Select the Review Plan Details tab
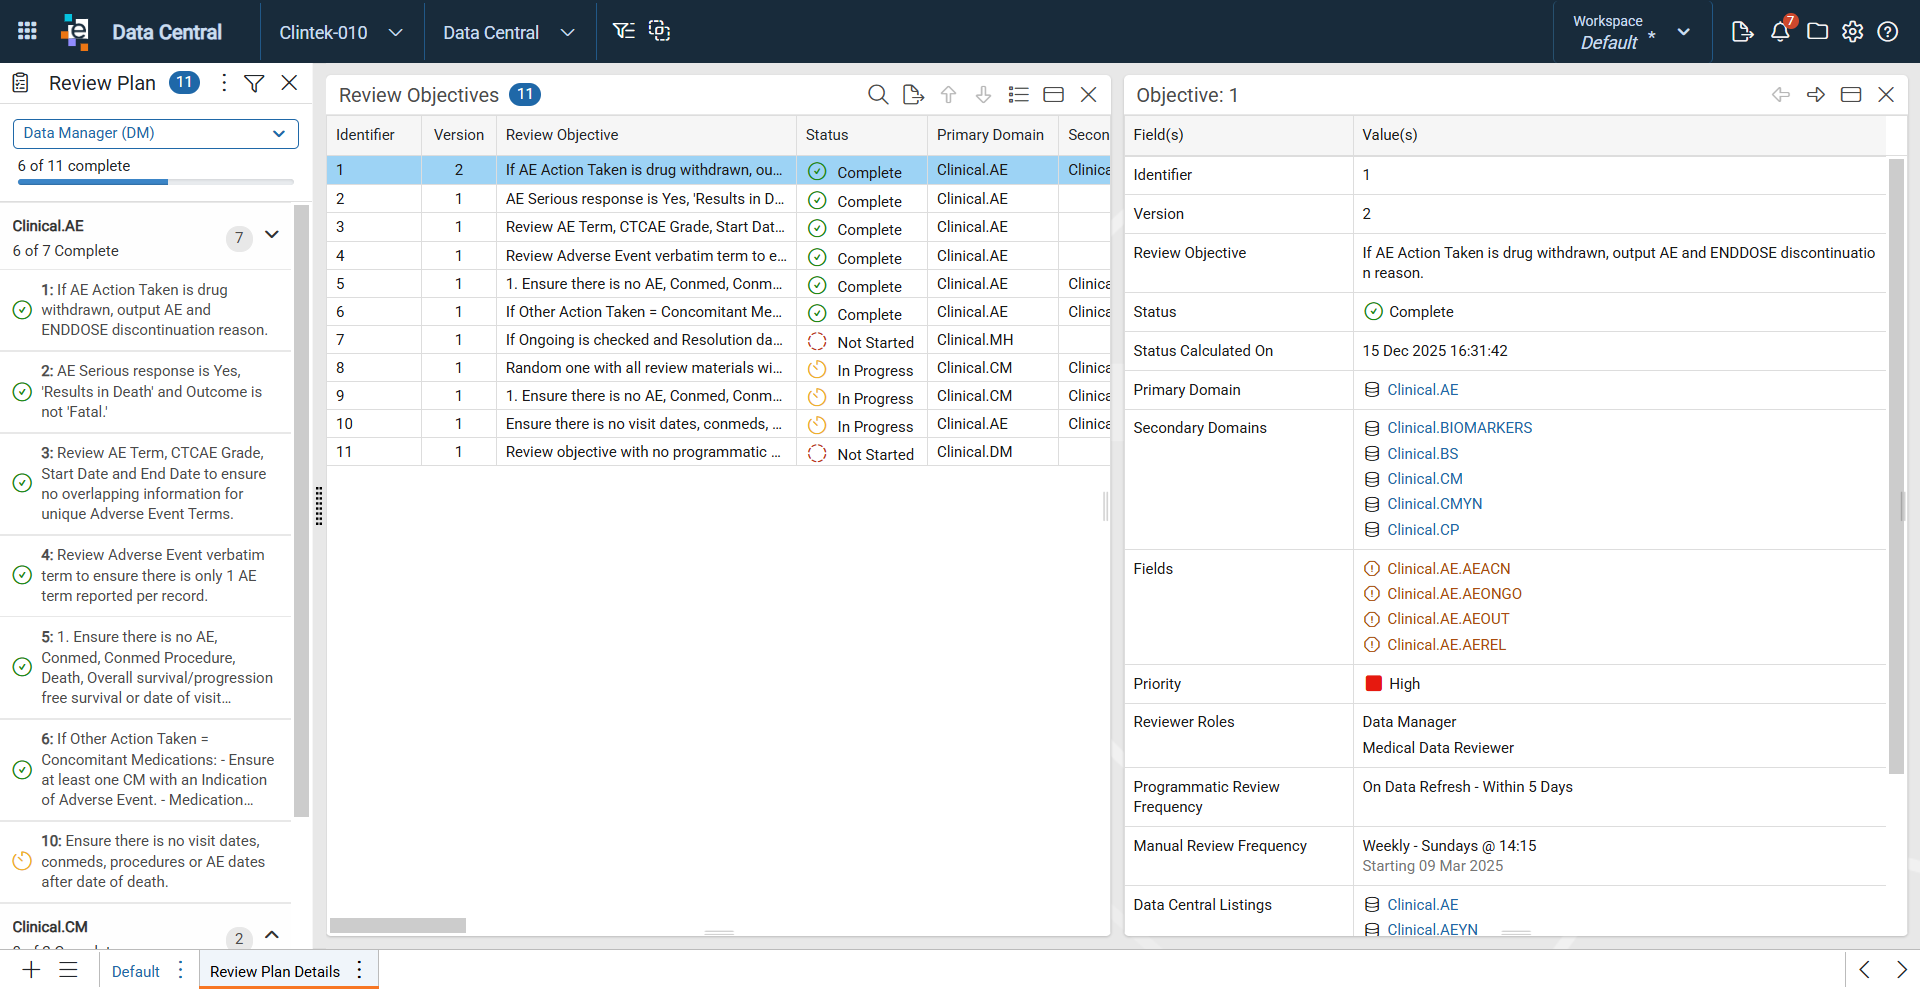Image resolution: width=1920 pixels, height=989 pixels. (x=275, y=971)
